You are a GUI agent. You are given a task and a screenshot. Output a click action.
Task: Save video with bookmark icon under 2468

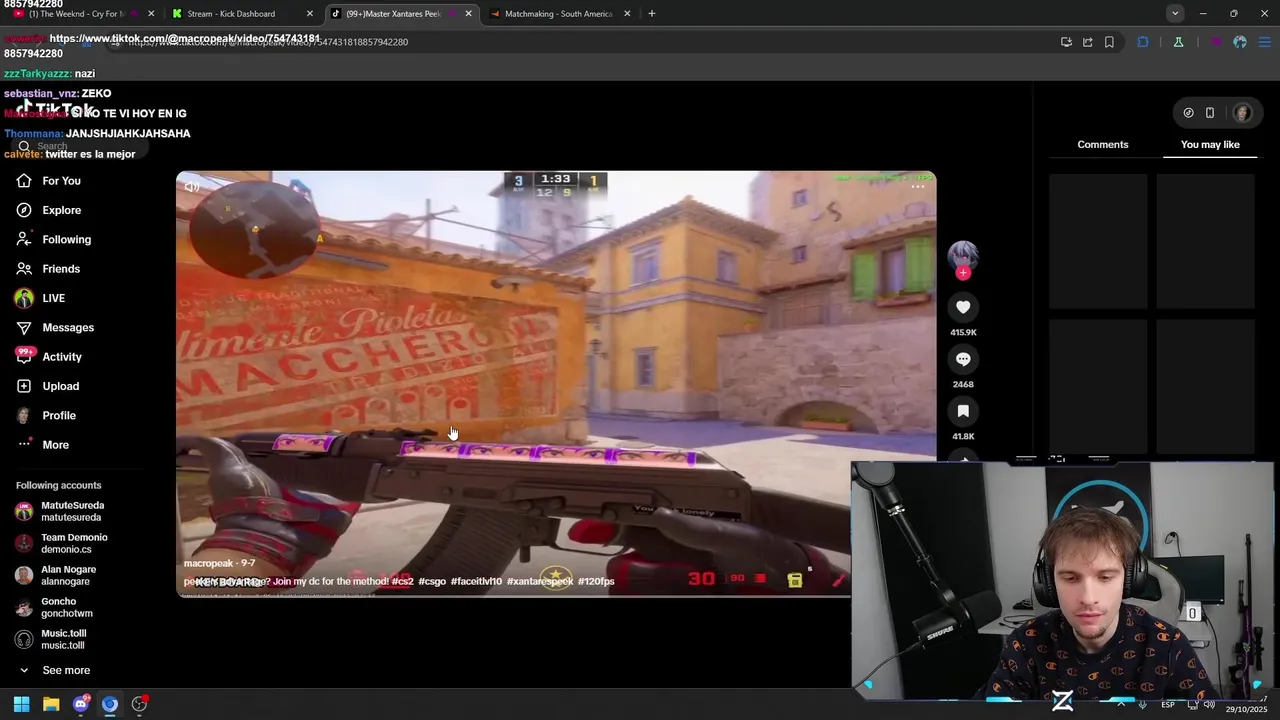point(963,411)
